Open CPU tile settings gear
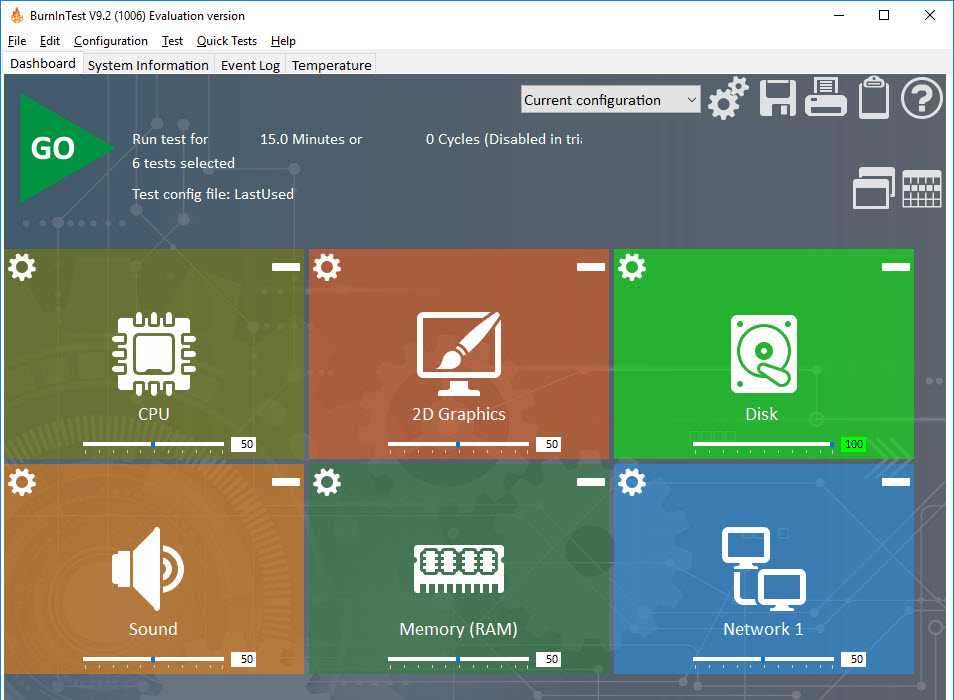This screenshot has height=700, width=954. [x=22, y=267]
